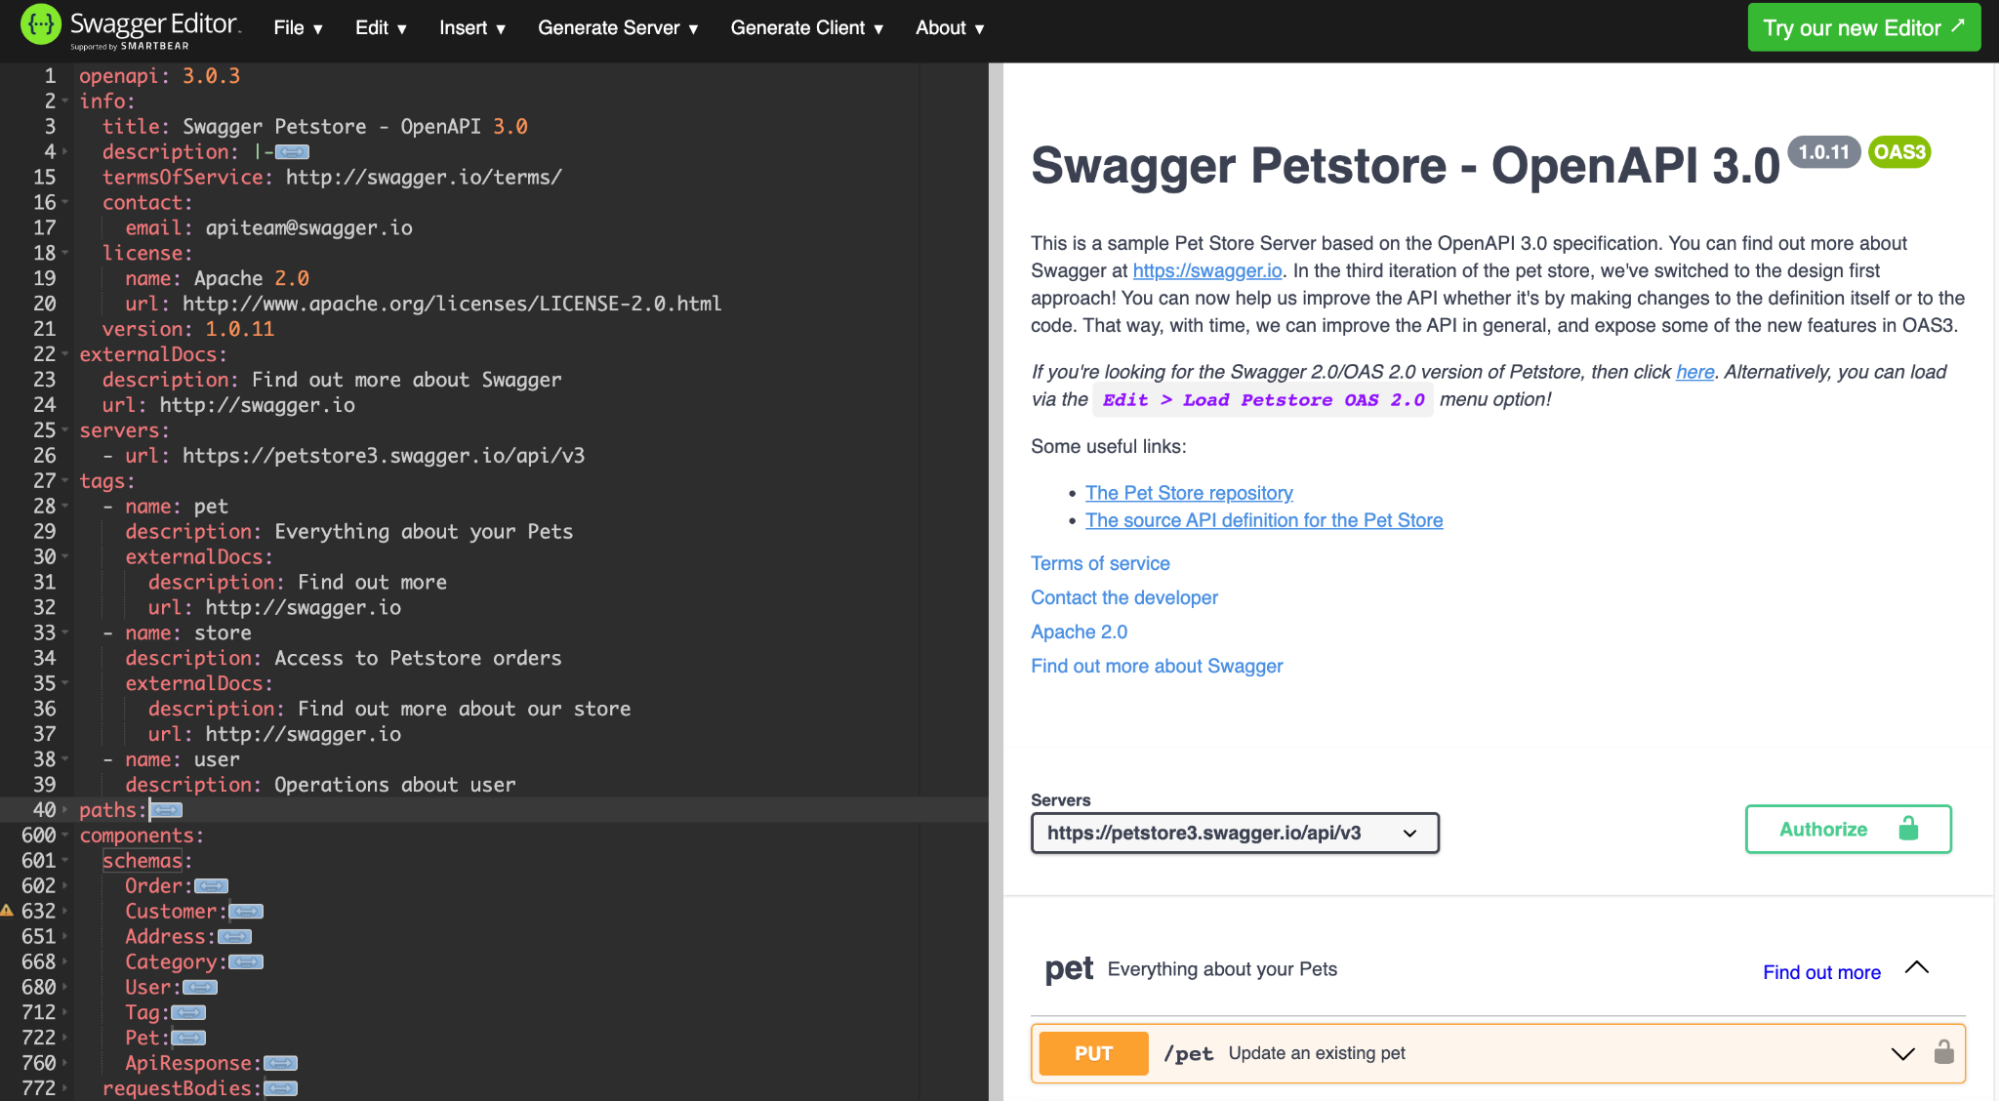Expand the collapsed Order schema marker
Screen dimensions: 1999x1102
(209, 886)
